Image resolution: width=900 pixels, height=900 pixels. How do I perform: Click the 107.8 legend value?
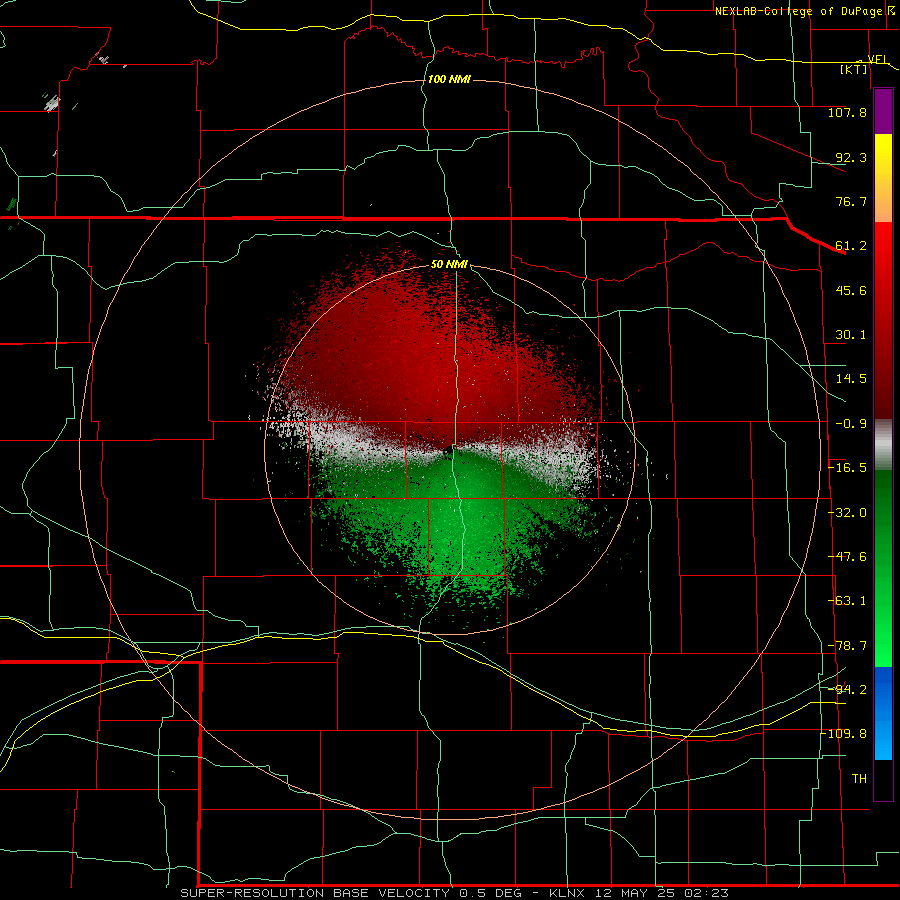click(x=847, y=112)
